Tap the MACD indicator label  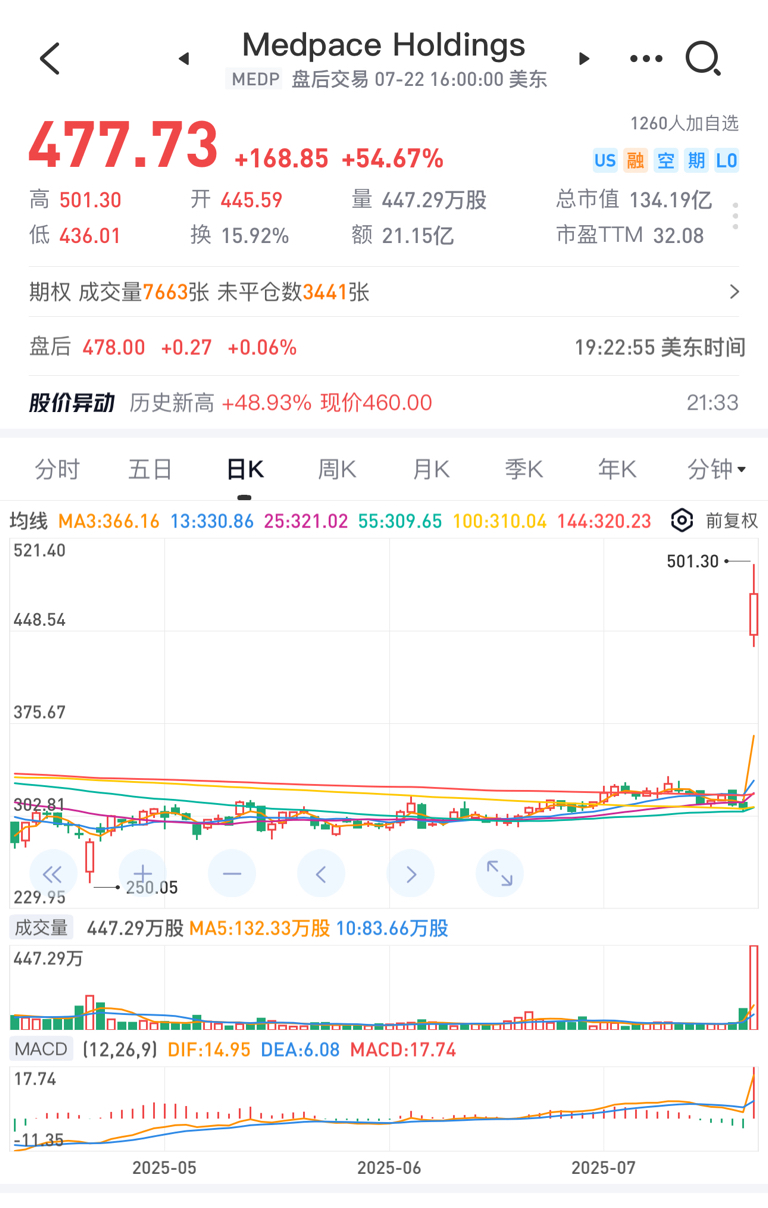tap(41, 1049)
